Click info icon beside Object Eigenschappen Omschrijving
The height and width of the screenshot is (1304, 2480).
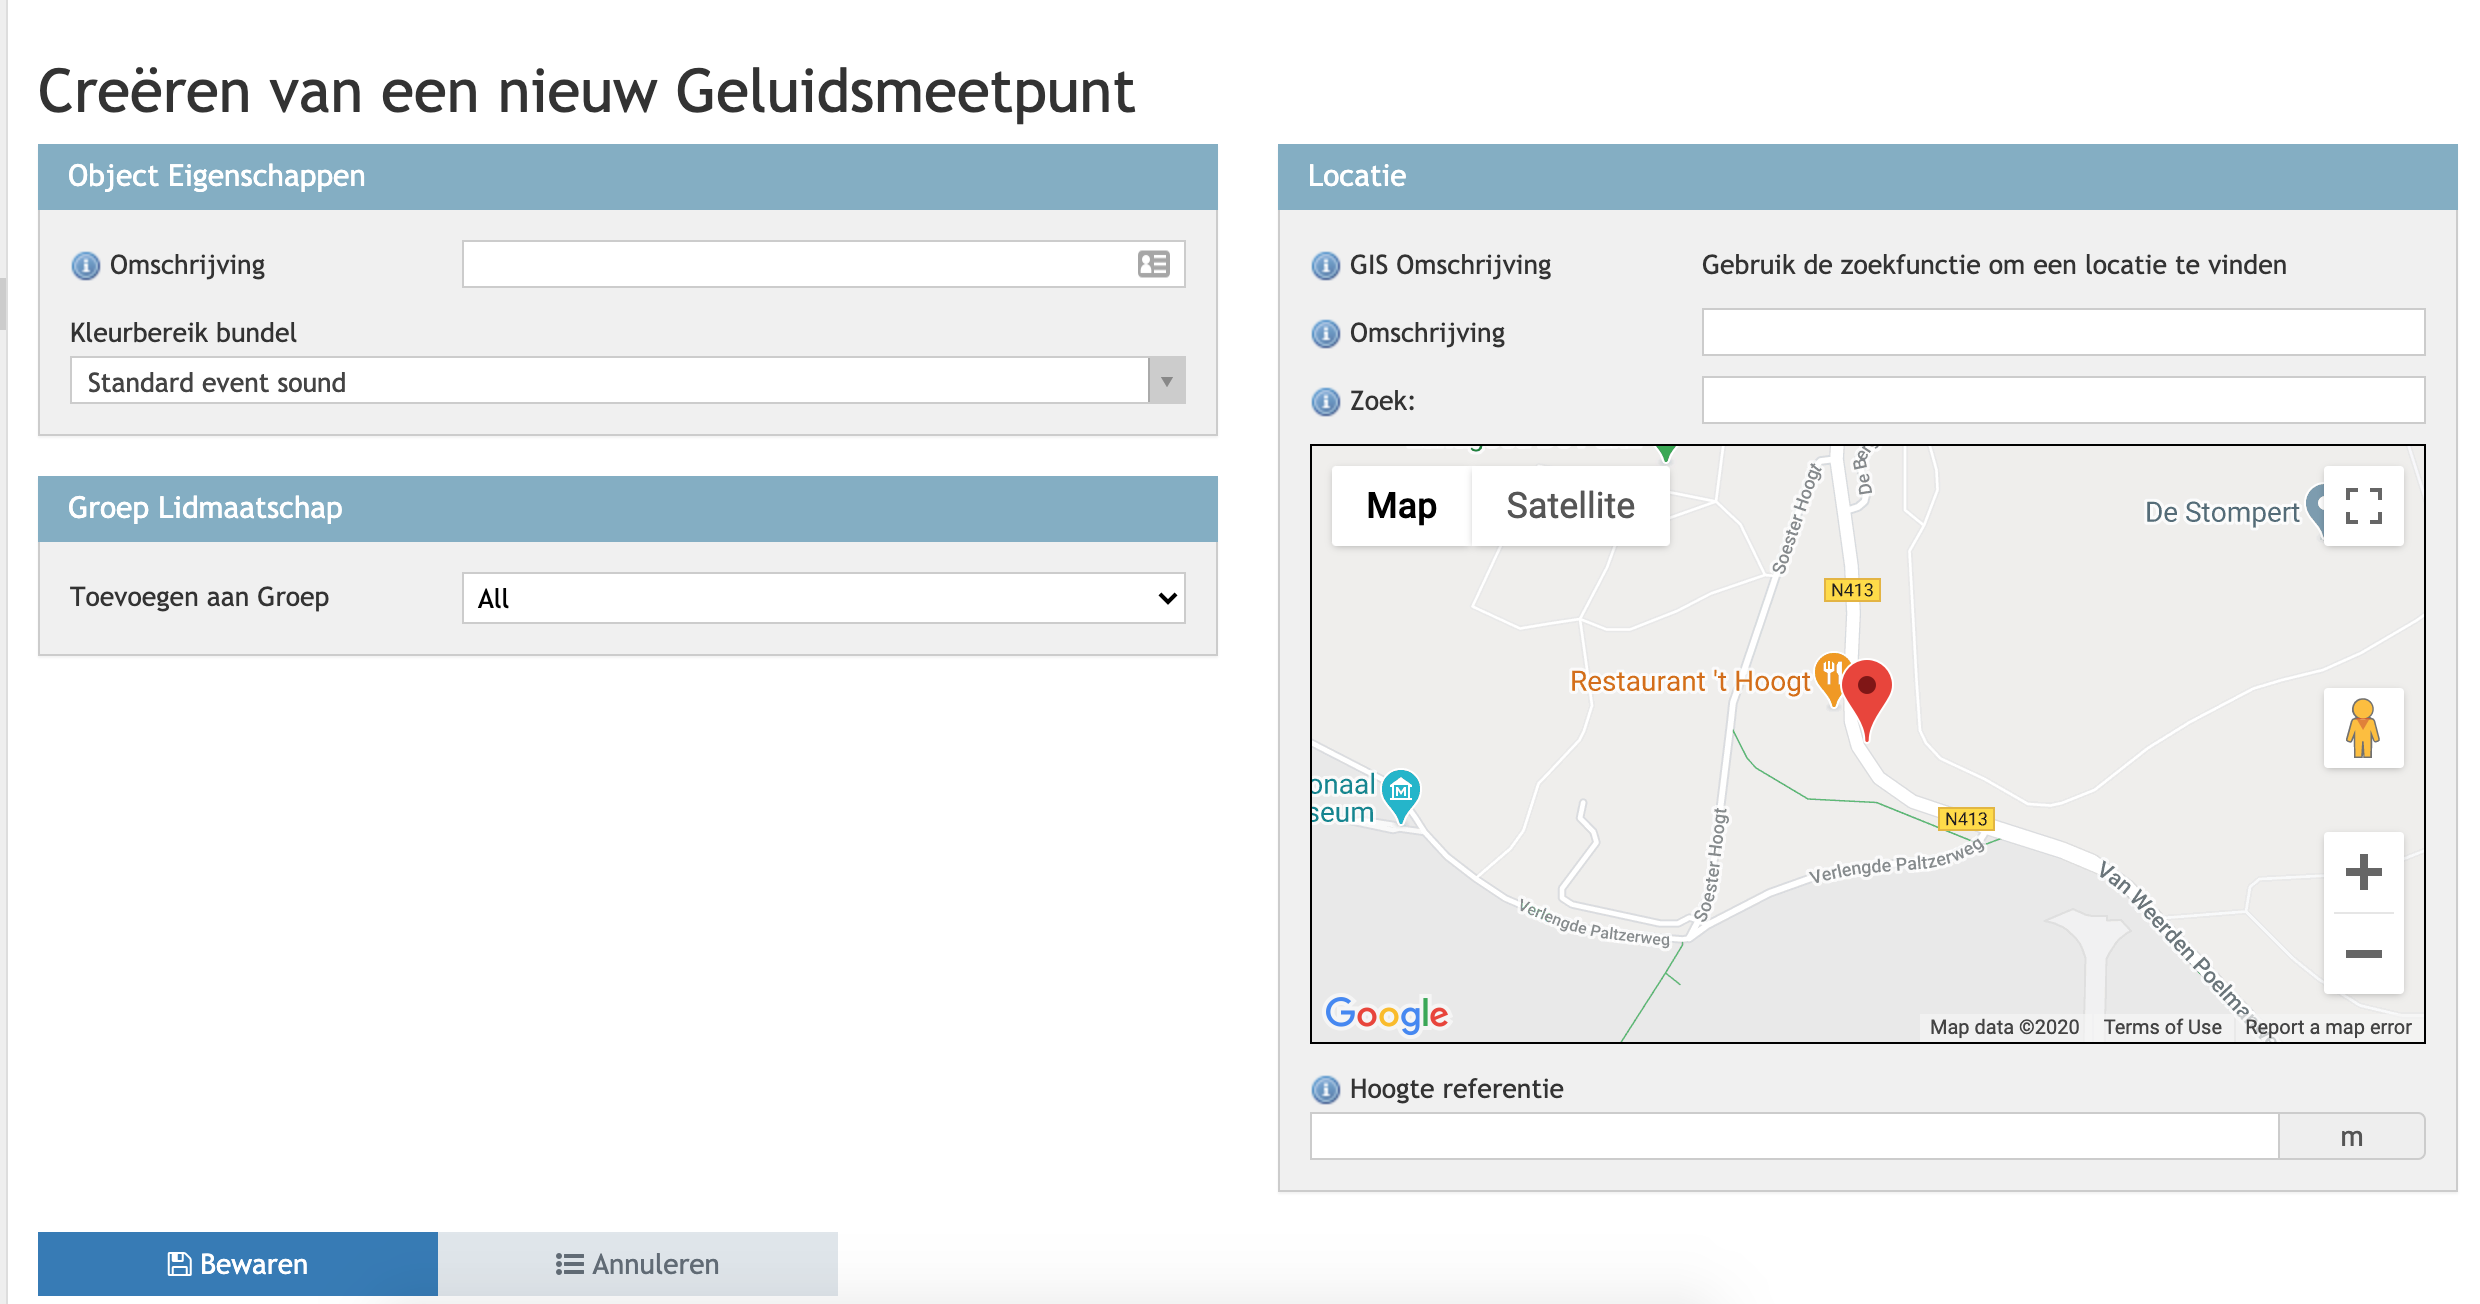pyautogui.click(x=85, y=266)
